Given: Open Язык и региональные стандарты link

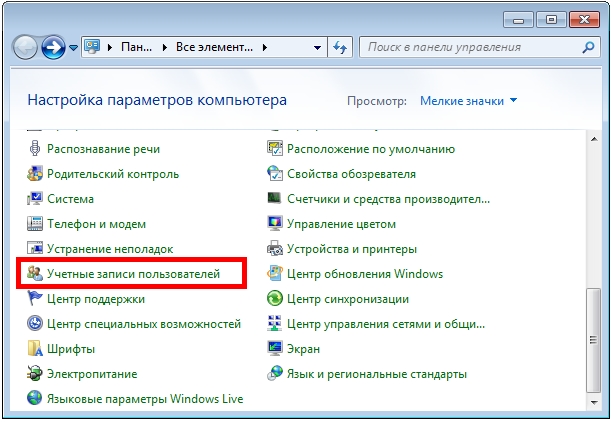Looking at the screenshot, I should (377, 374).
